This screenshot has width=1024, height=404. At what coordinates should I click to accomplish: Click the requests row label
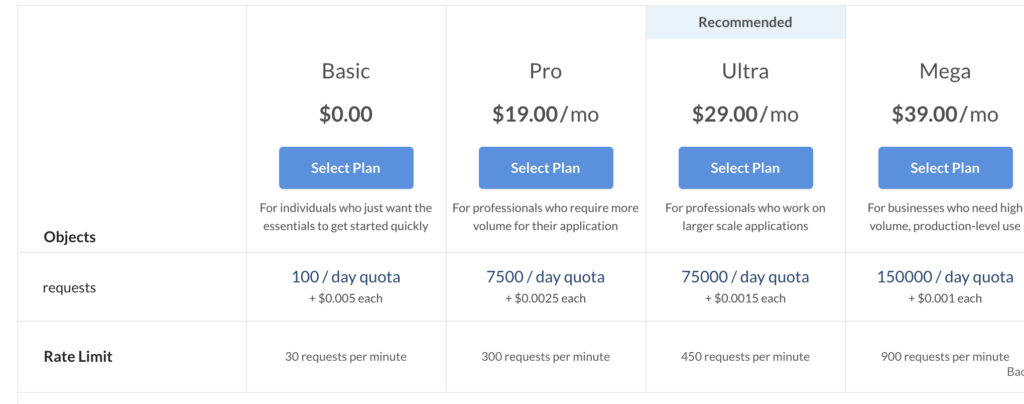pyautogui.click(x=69, y=288)
